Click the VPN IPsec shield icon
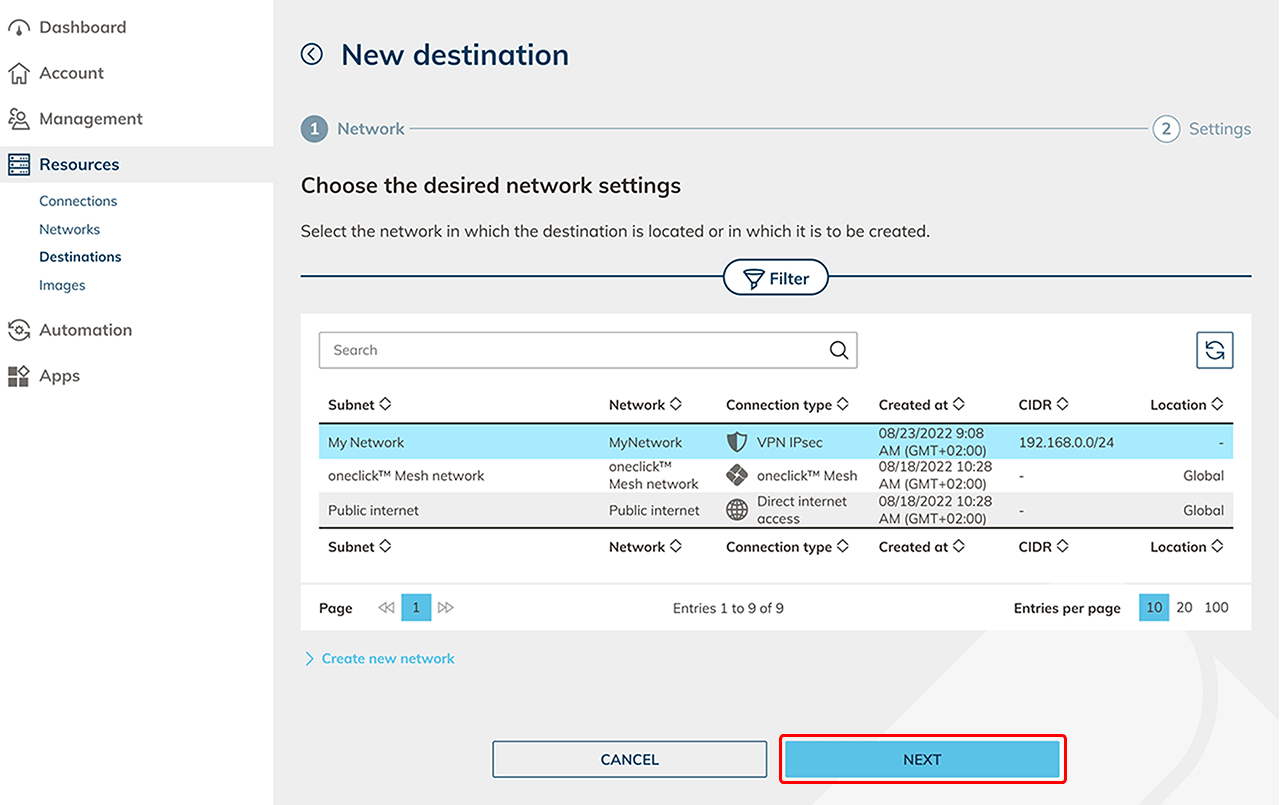 [737, 442]
